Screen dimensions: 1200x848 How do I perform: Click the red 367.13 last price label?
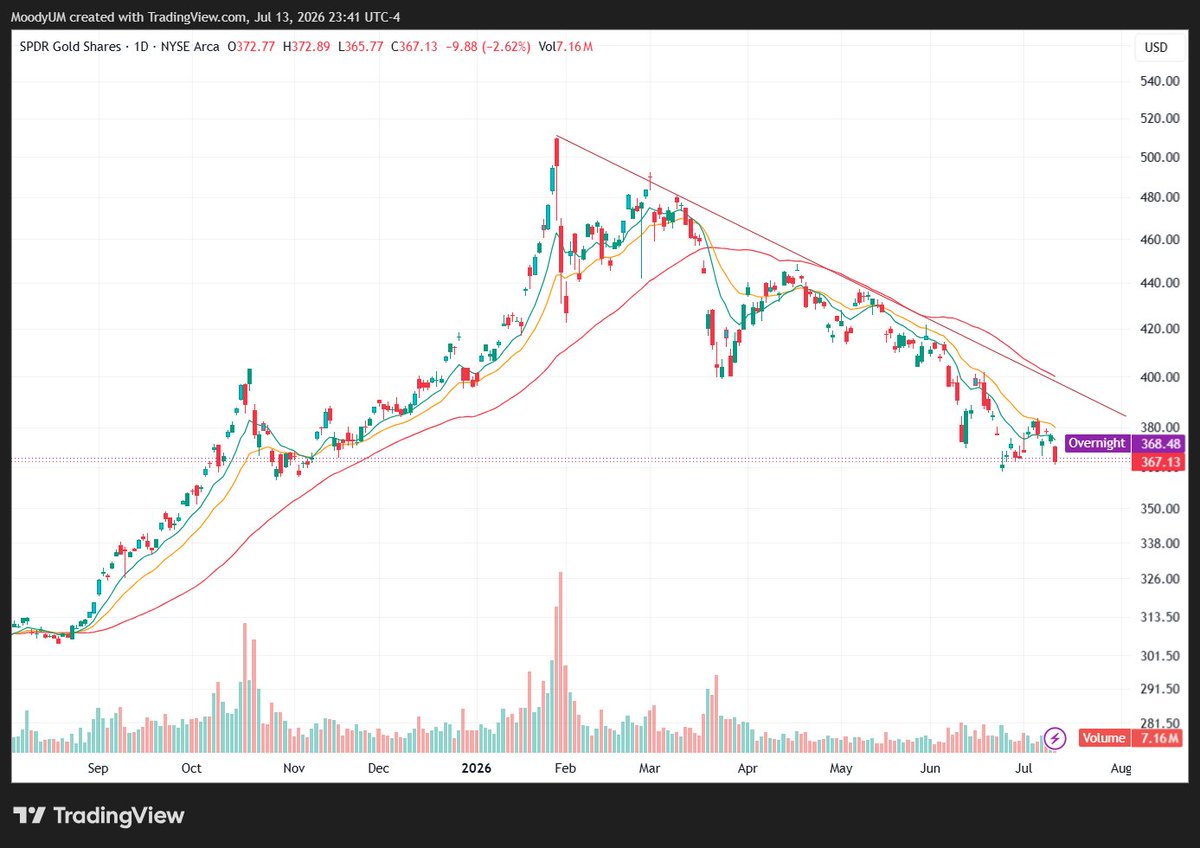1157,462
